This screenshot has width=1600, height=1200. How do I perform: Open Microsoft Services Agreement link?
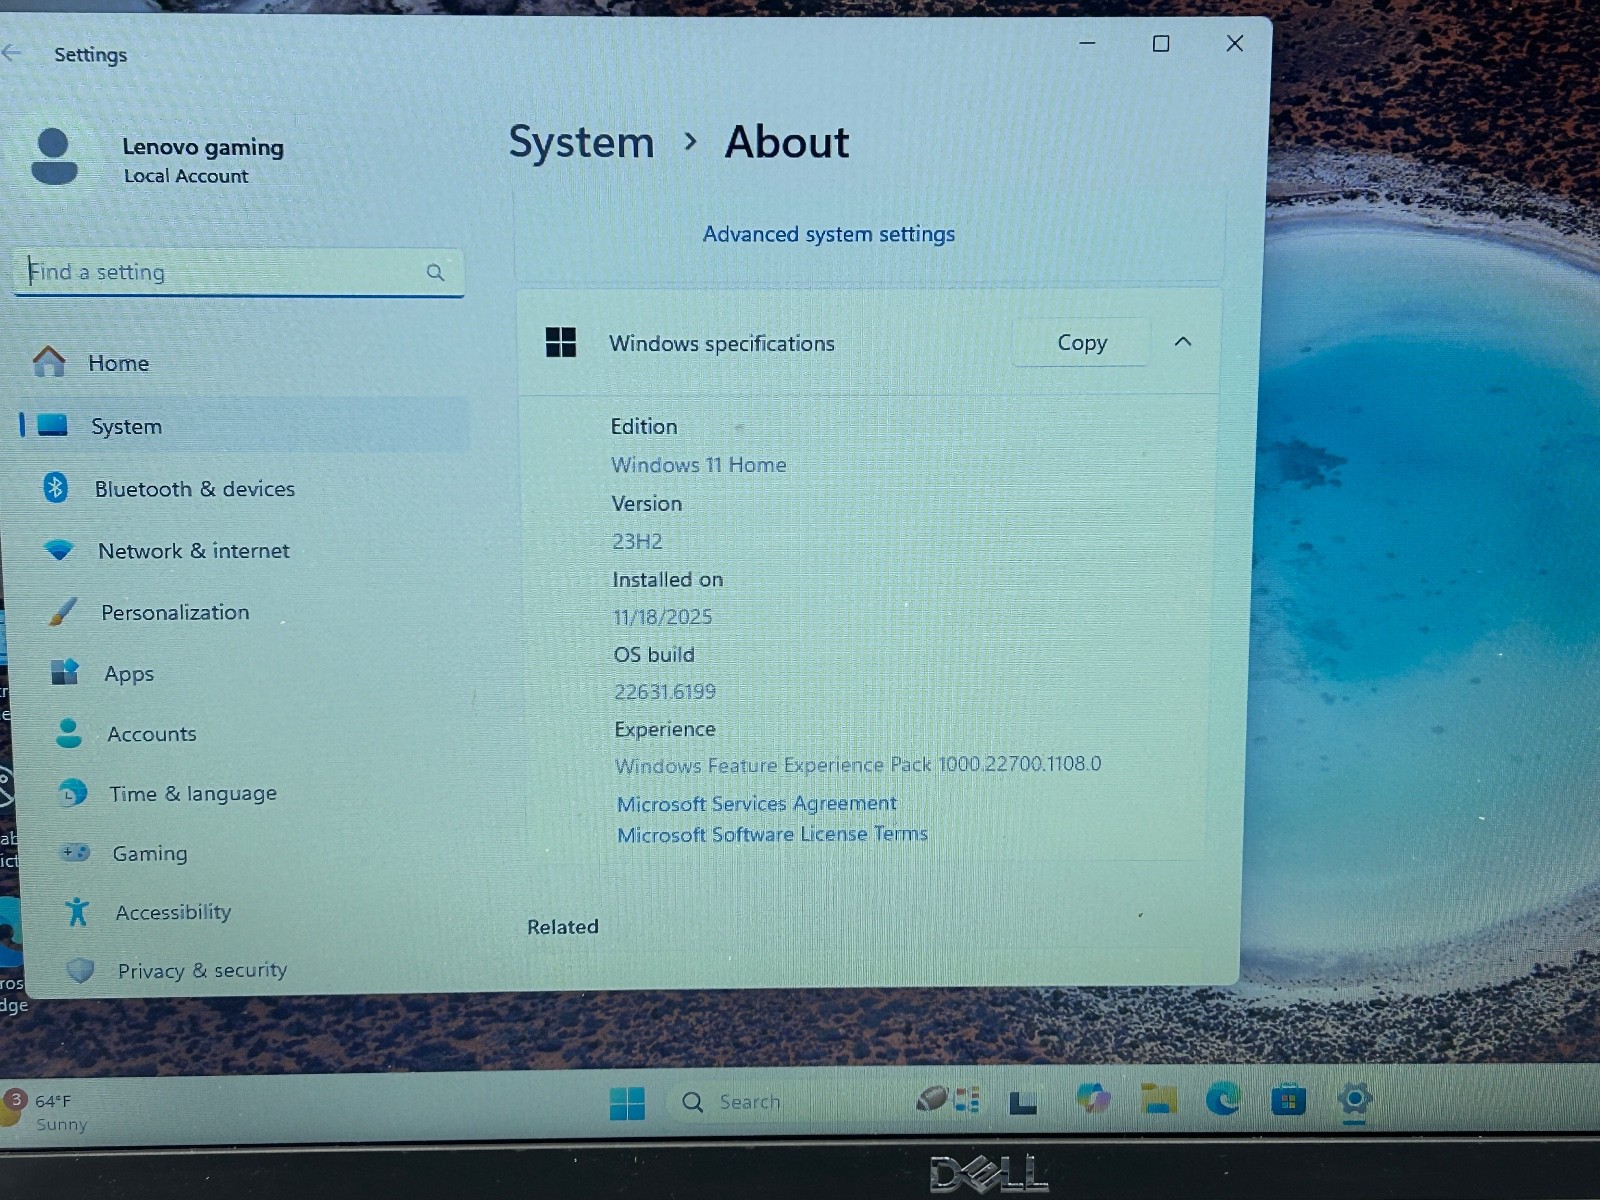(x=756, y=804)
